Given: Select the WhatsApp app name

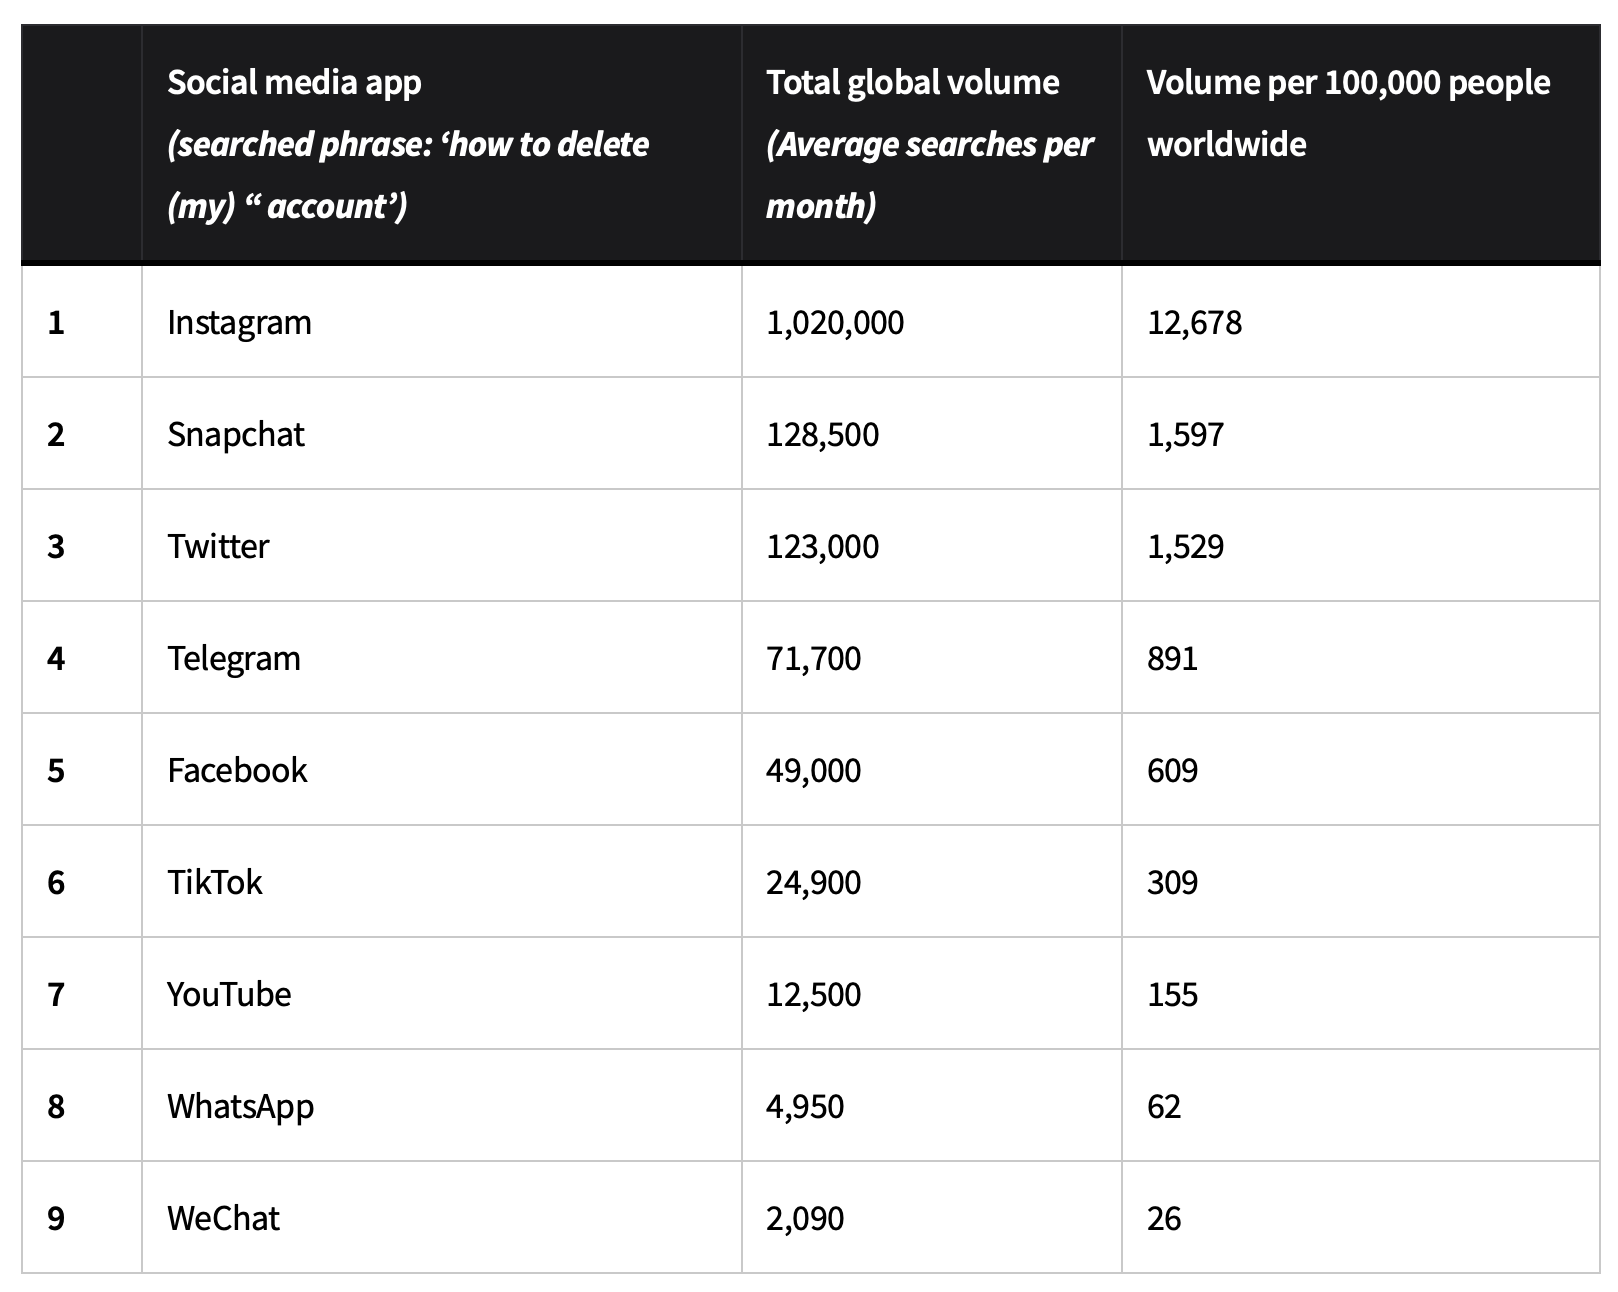Looking at the screenshot, I should [x=240, y=1106].
